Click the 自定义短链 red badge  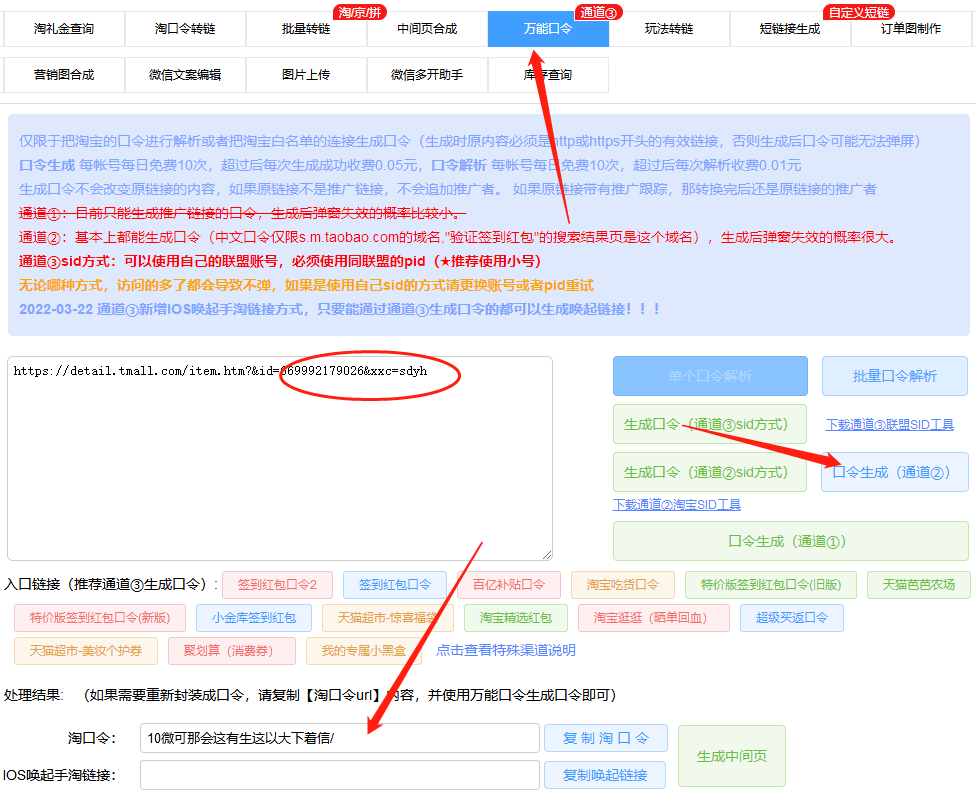point(858,12)
